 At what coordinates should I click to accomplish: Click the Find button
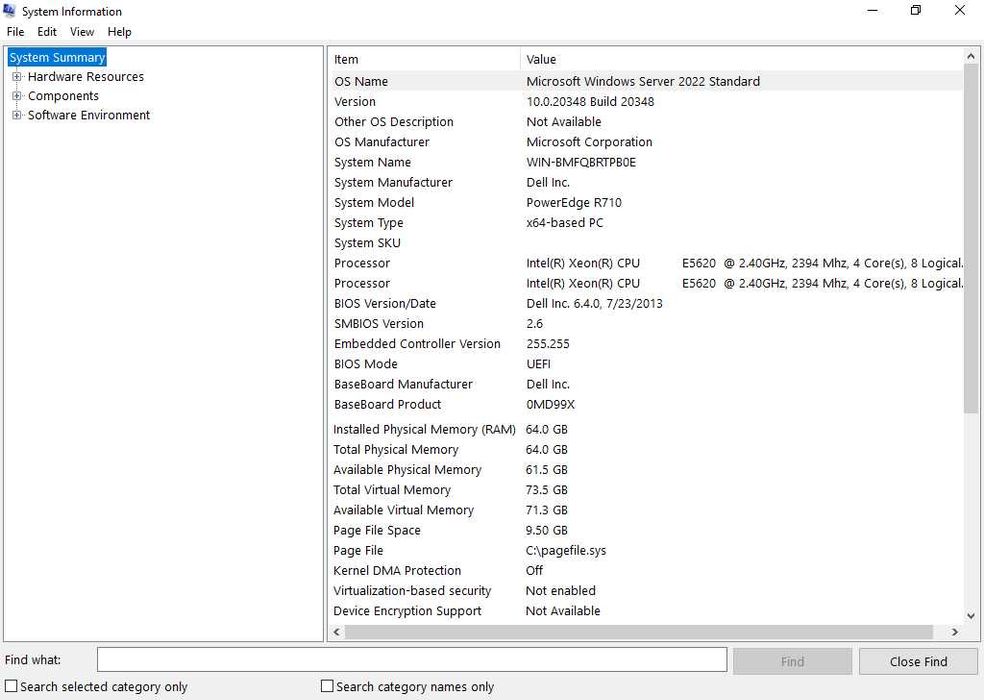(x=792, y=661)
